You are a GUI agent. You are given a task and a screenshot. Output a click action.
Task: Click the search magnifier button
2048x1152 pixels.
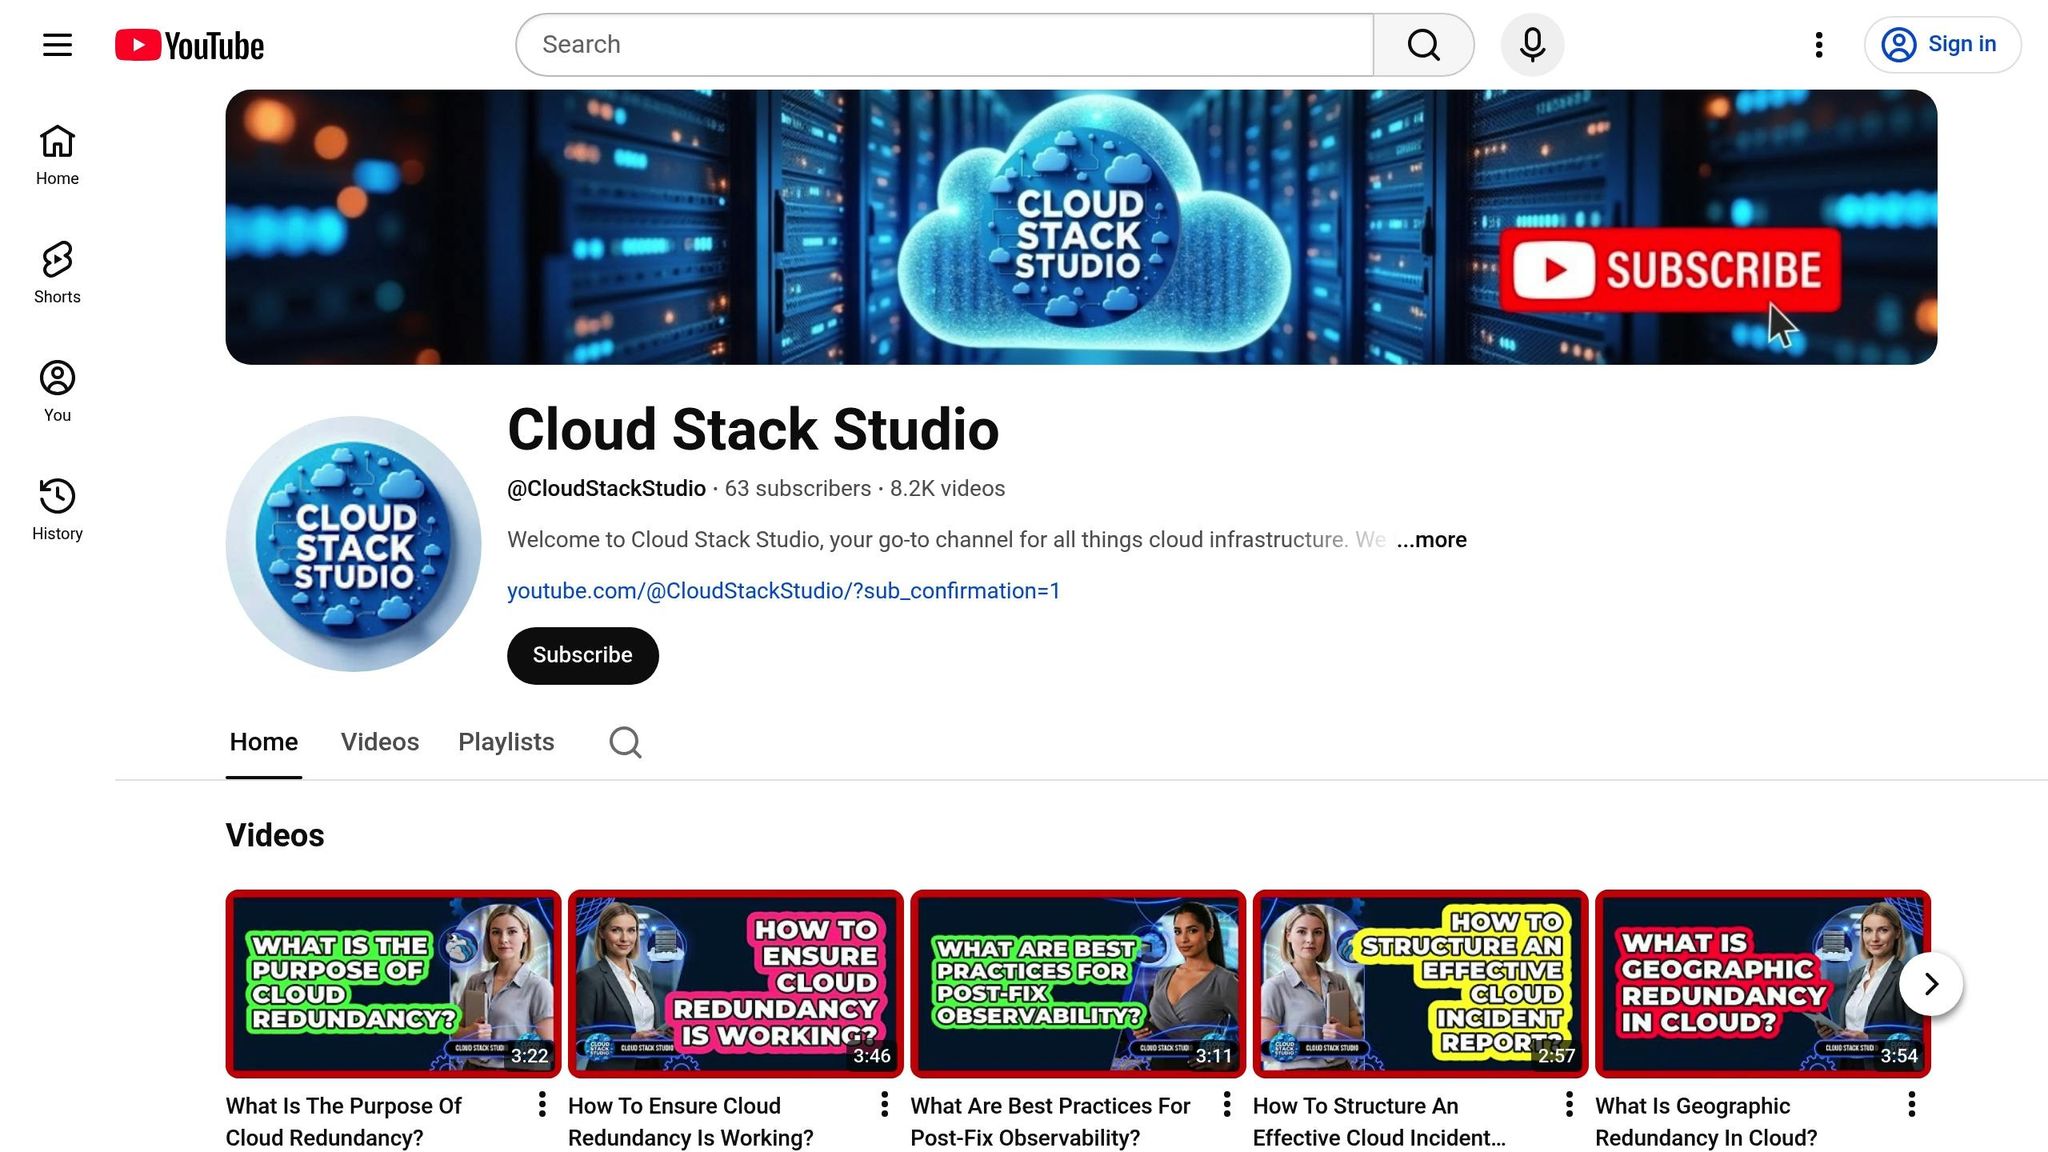click(1423, 45)
